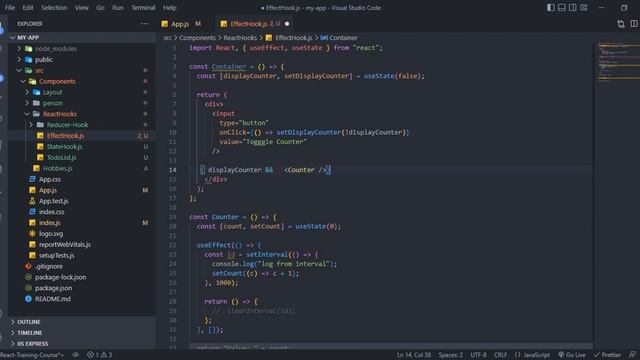The image size is (640, 360).
Task: Change the CRLF end-of-line sequence
Action: click(500, 355)
